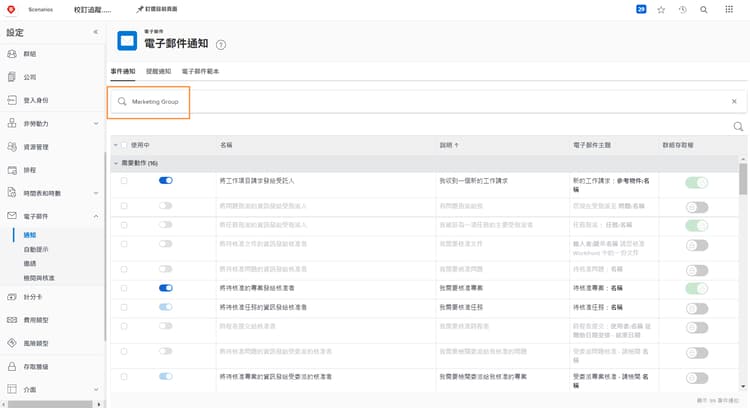Screen dimensions: 750x408
Task: Collapse the 電子郵件 sidebar section
Action: click(96, 216)
